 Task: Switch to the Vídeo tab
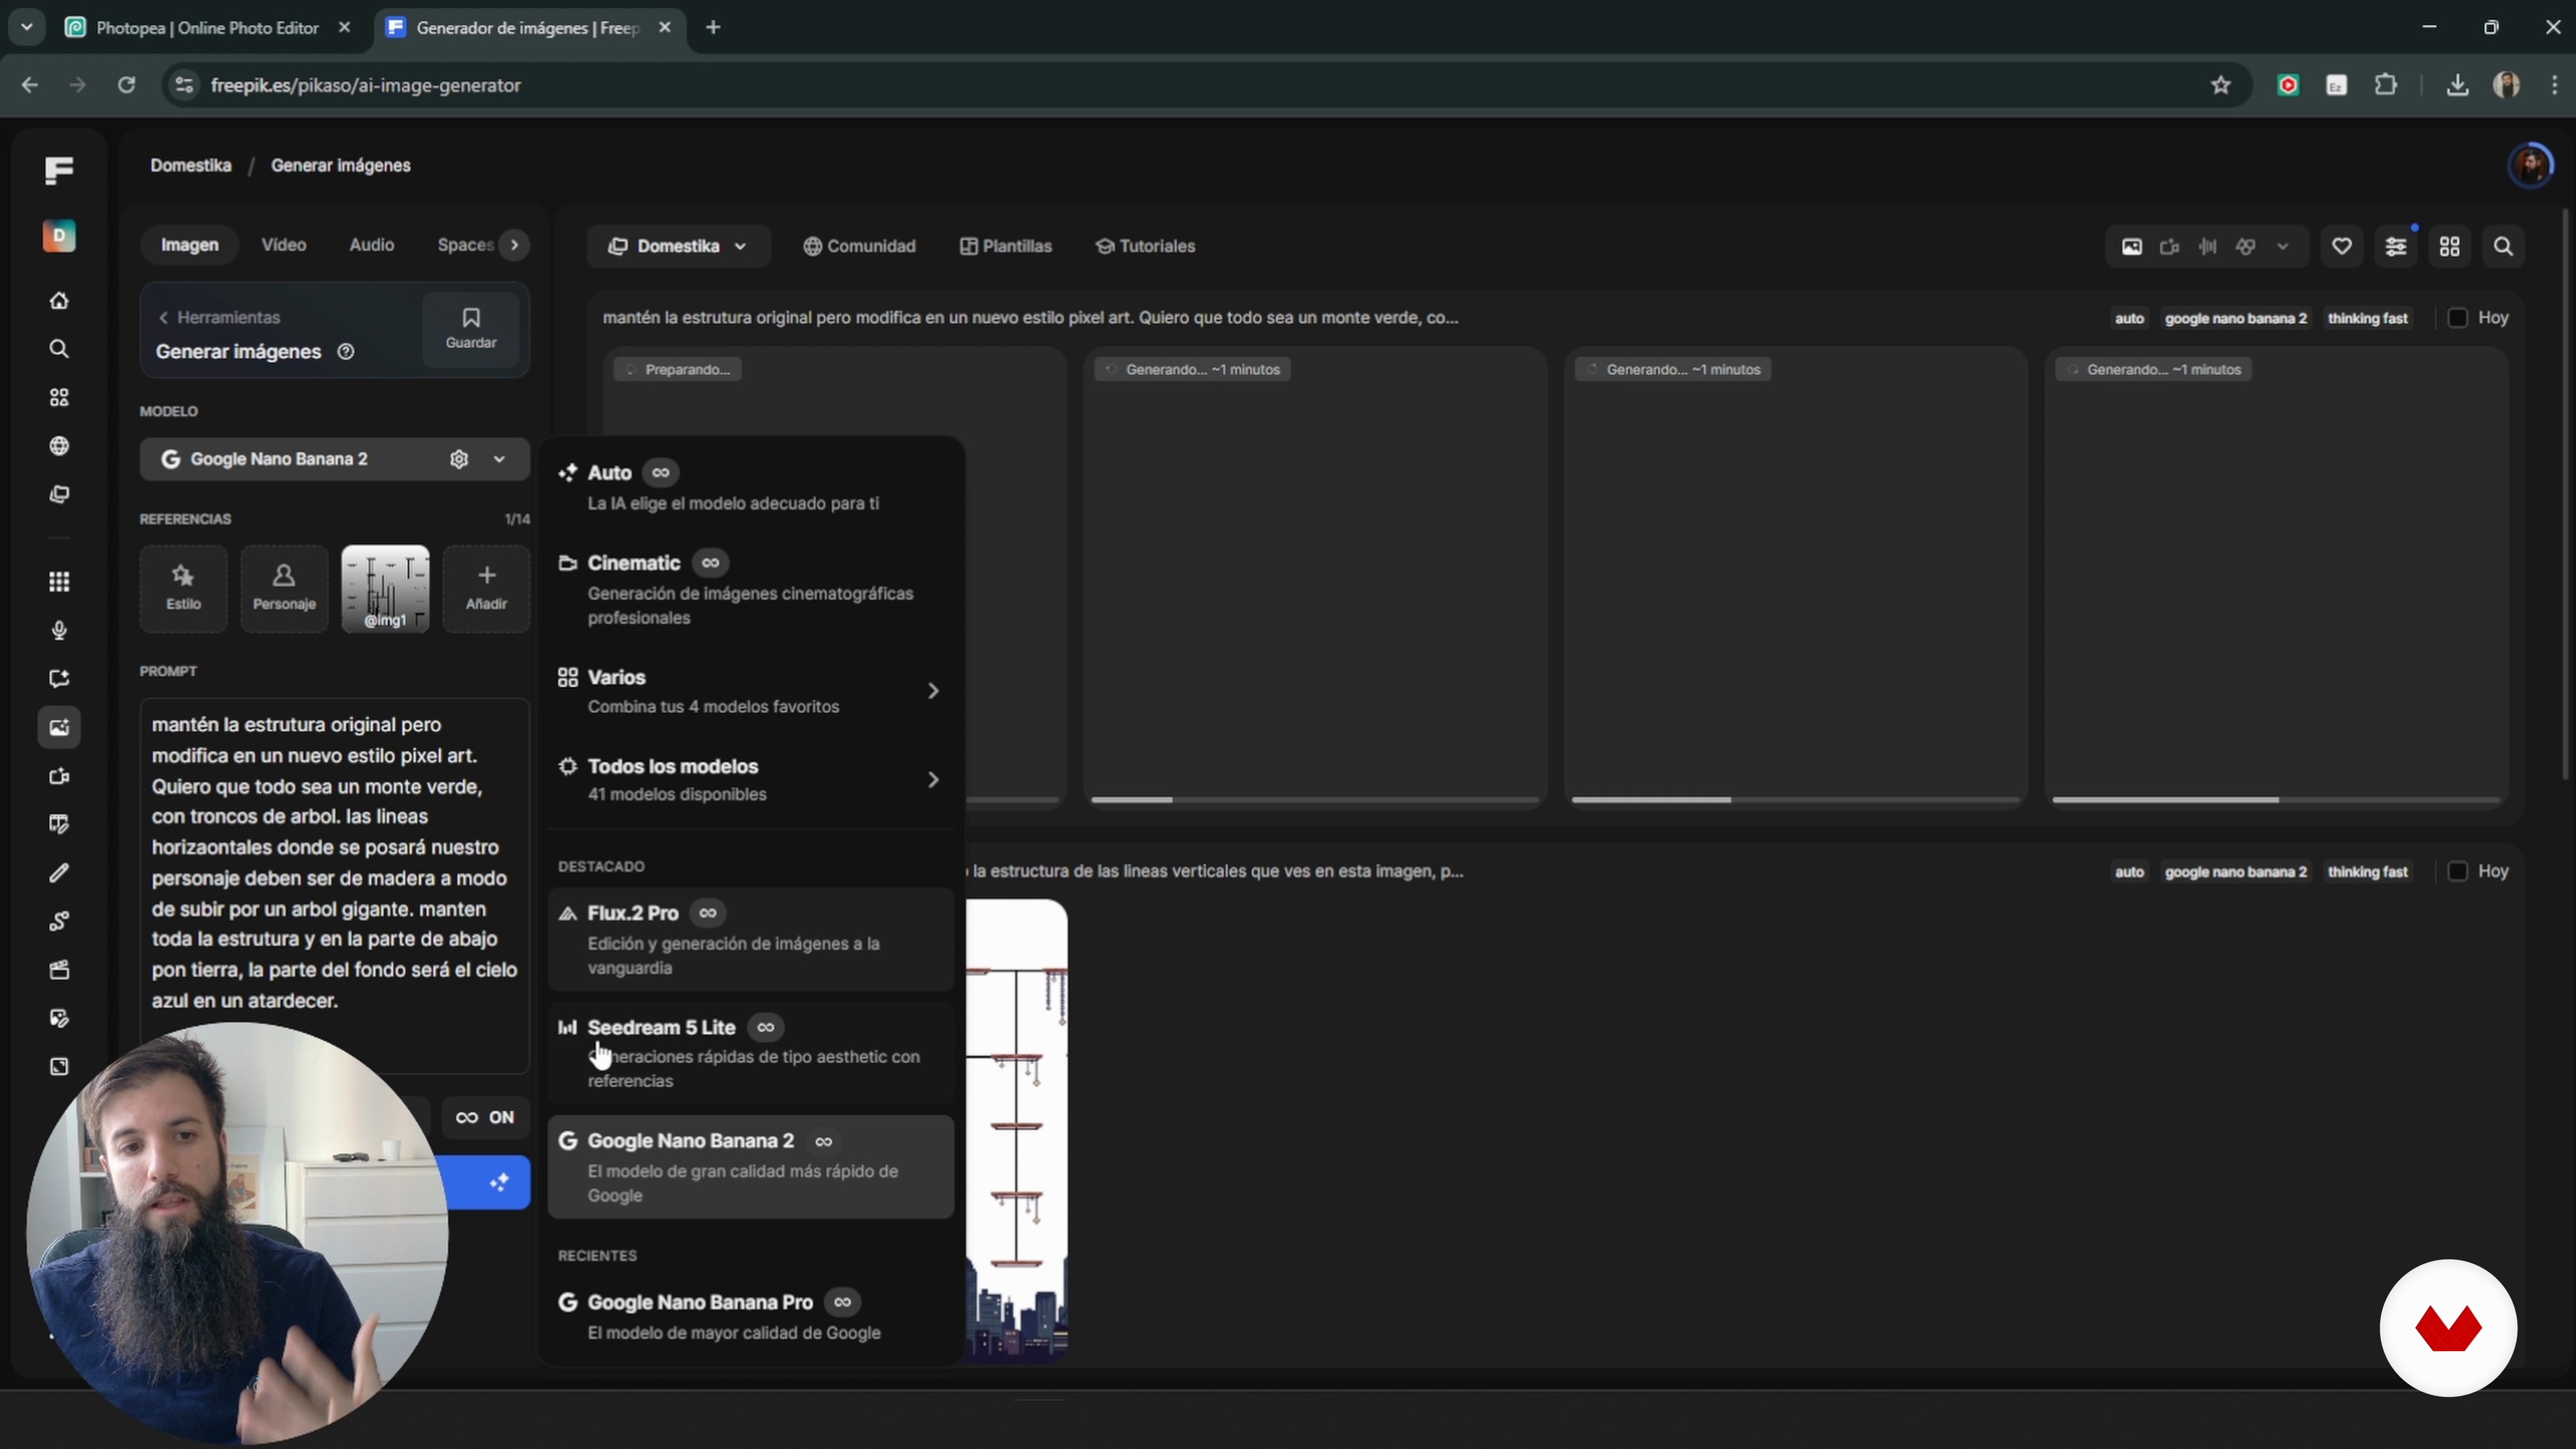(x=283, y=245)
